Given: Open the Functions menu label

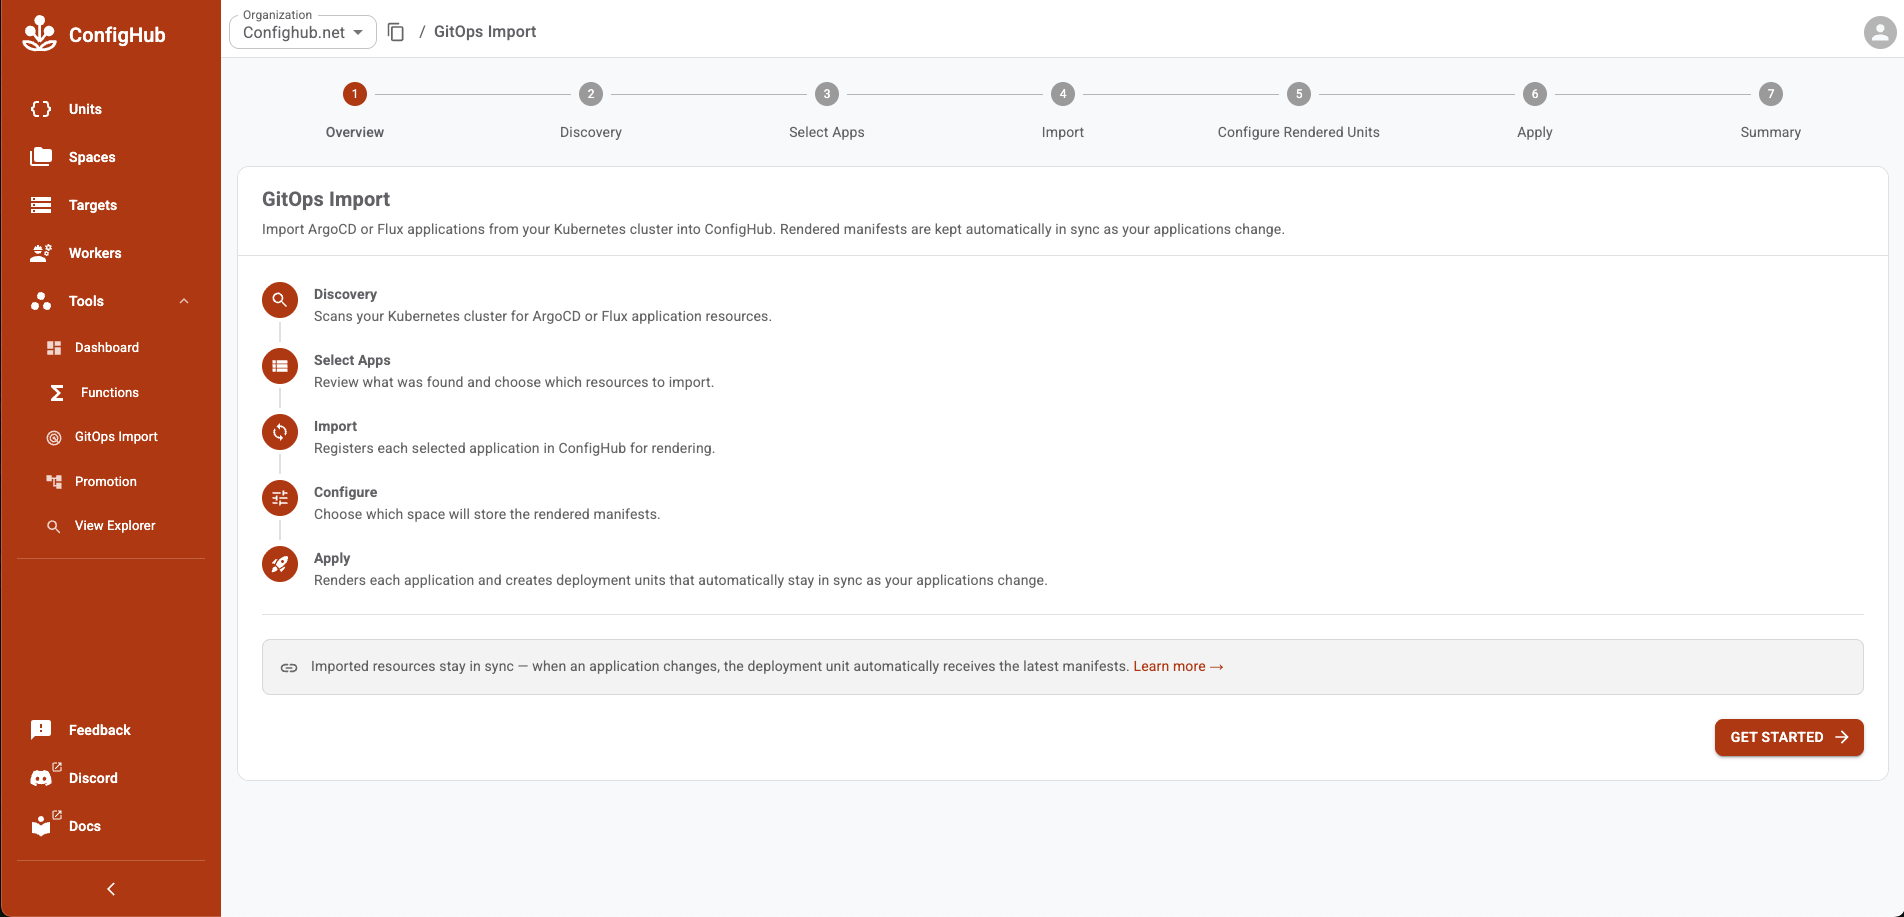Looking at the screenshot, I should point(110,393).
